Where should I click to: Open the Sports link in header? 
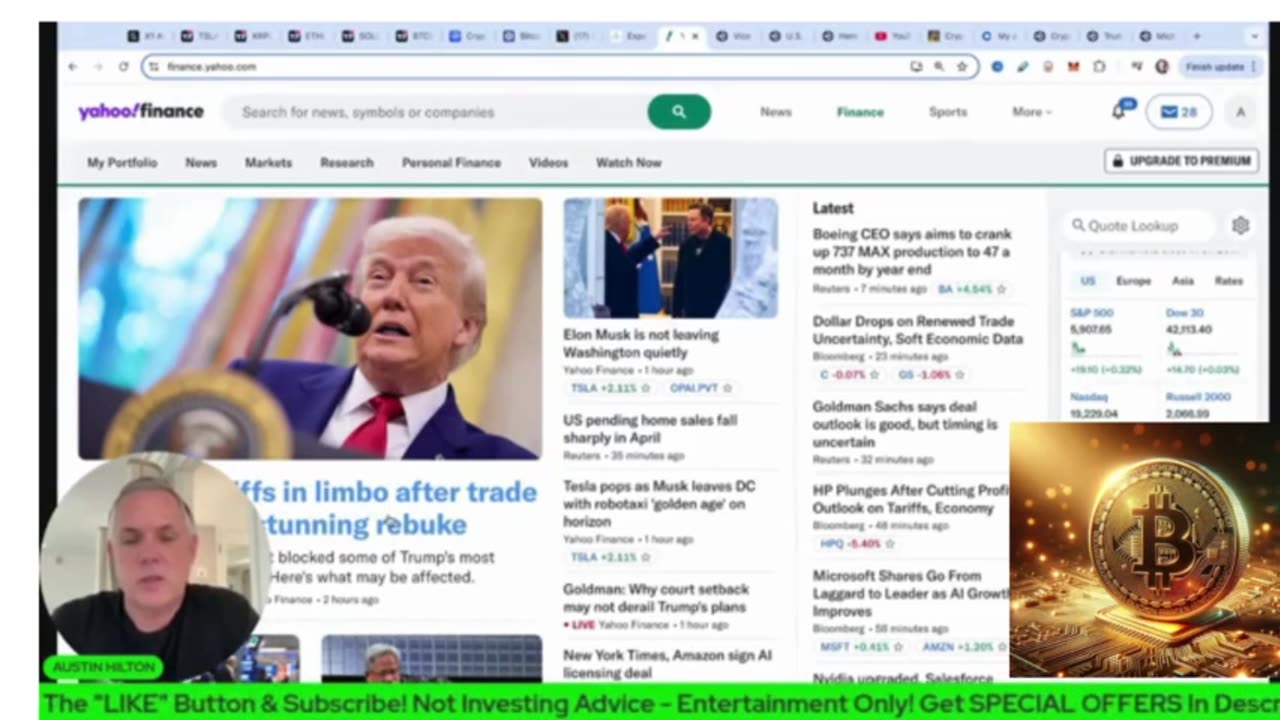click(x=947, y=112)
